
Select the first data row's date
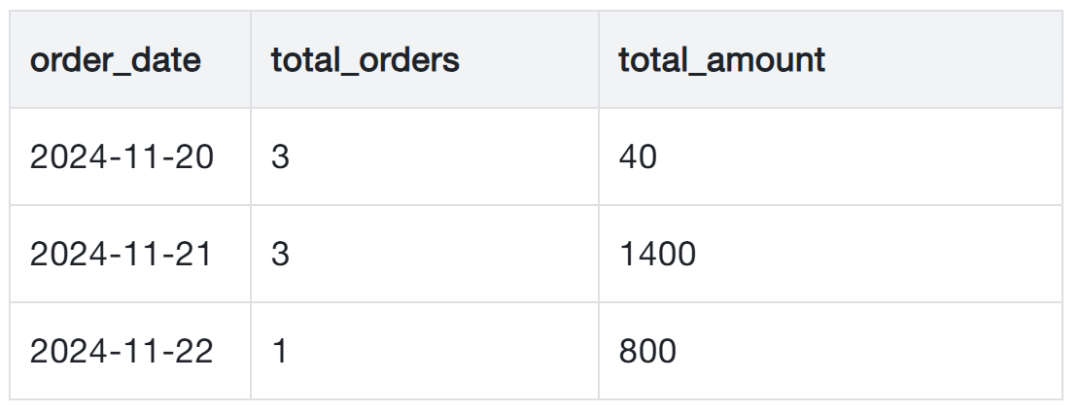click(120, 158)
